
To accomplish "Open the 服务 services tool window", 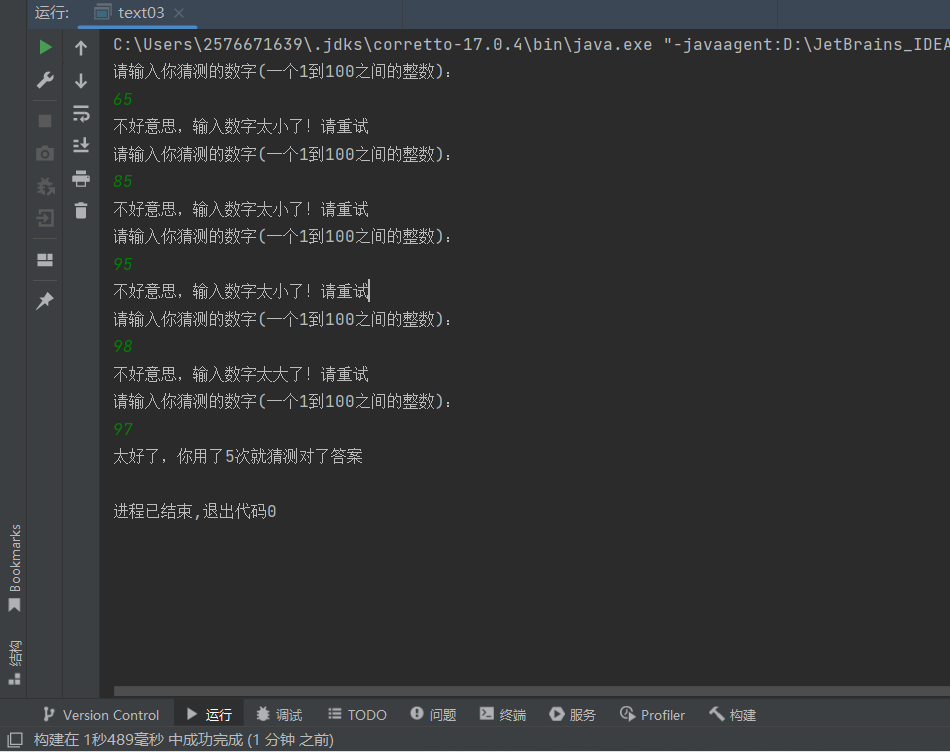I will pos(573,715).
